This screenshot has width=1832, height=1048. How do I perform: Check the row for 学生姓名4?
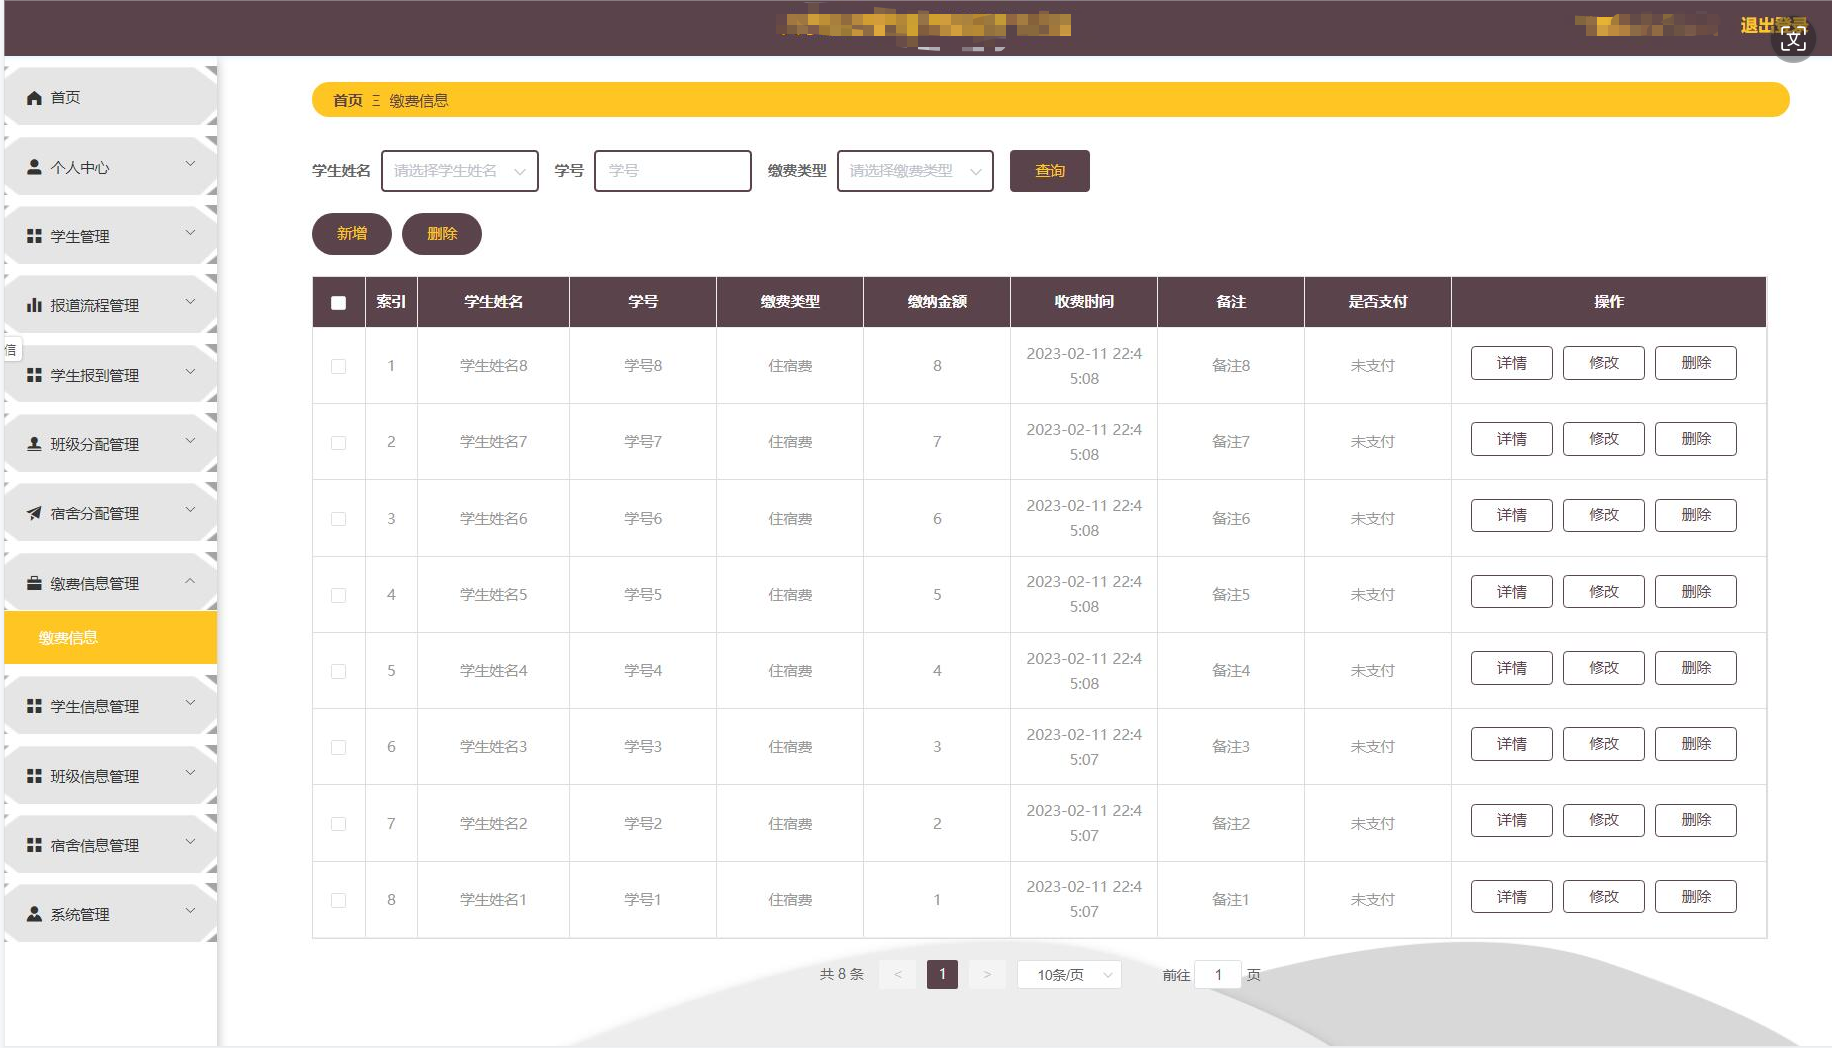point(339,671)
